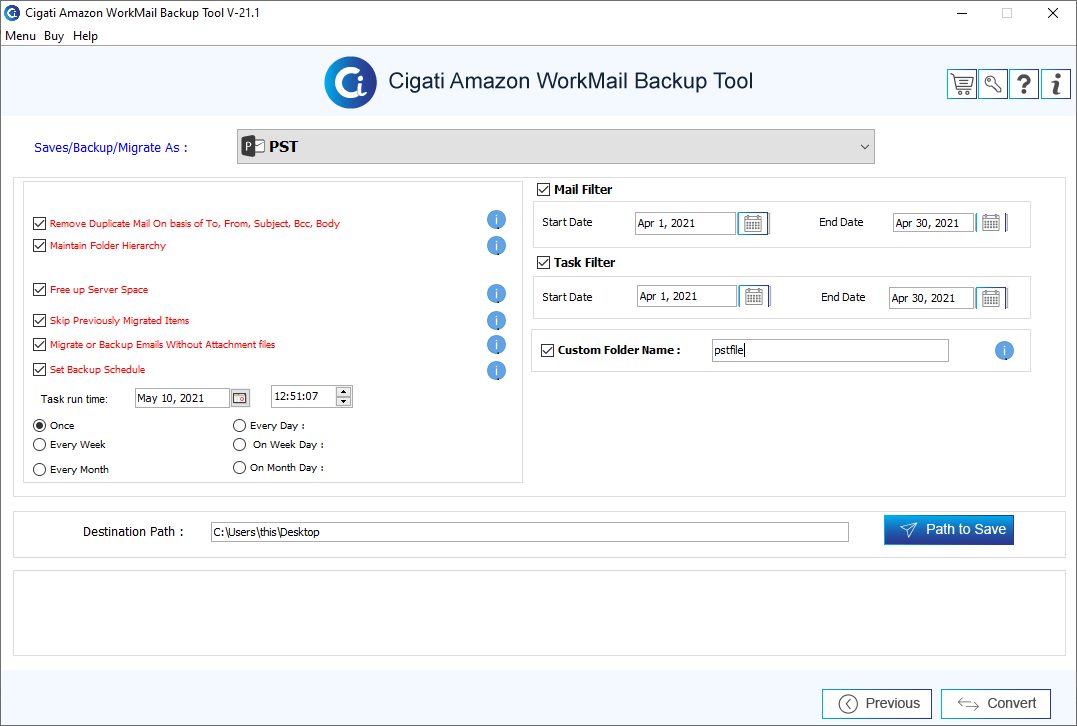The width and height of the screenshot is (1077, 726).
Task: Open Task Filter End Date calendar
Action: click(990, 298)
